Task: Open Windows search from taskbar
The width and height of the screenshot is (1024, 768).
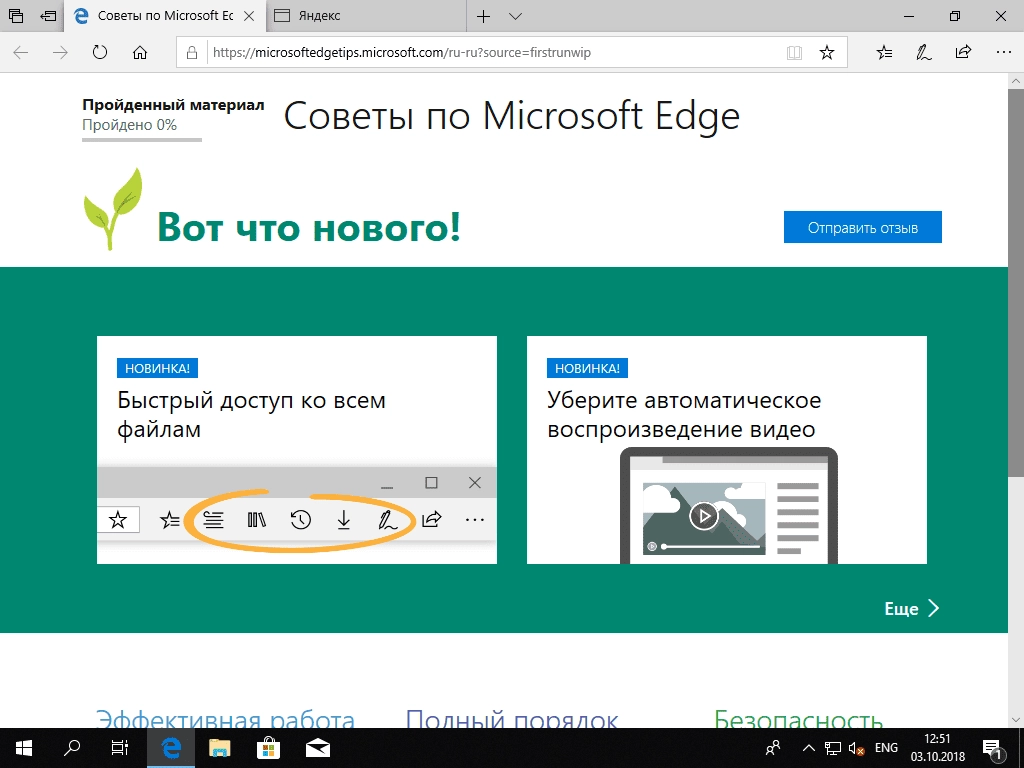Action: pos(72,748)
